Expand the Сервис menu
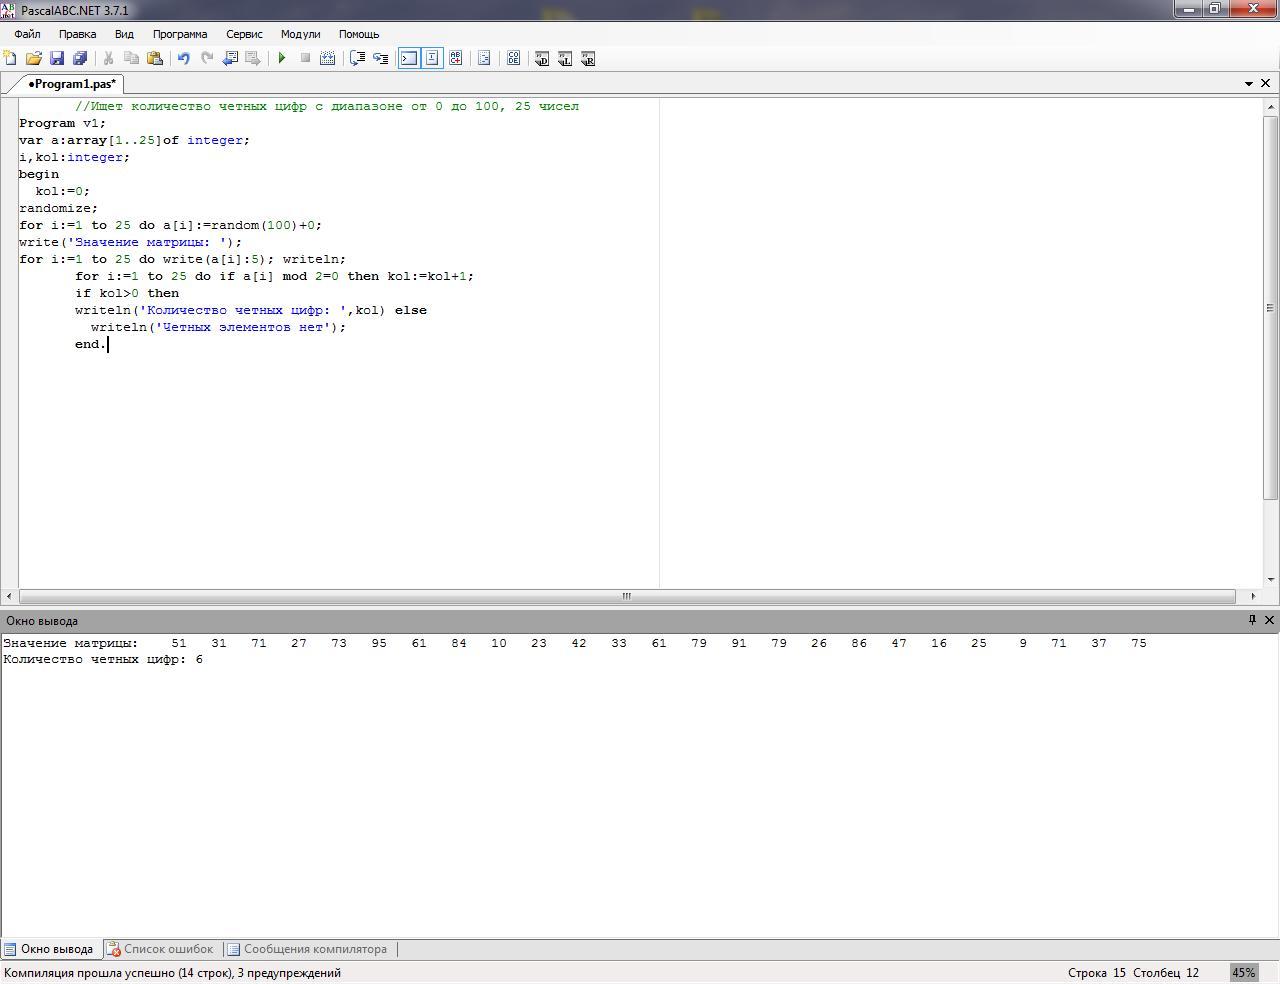 click(244, 34)
